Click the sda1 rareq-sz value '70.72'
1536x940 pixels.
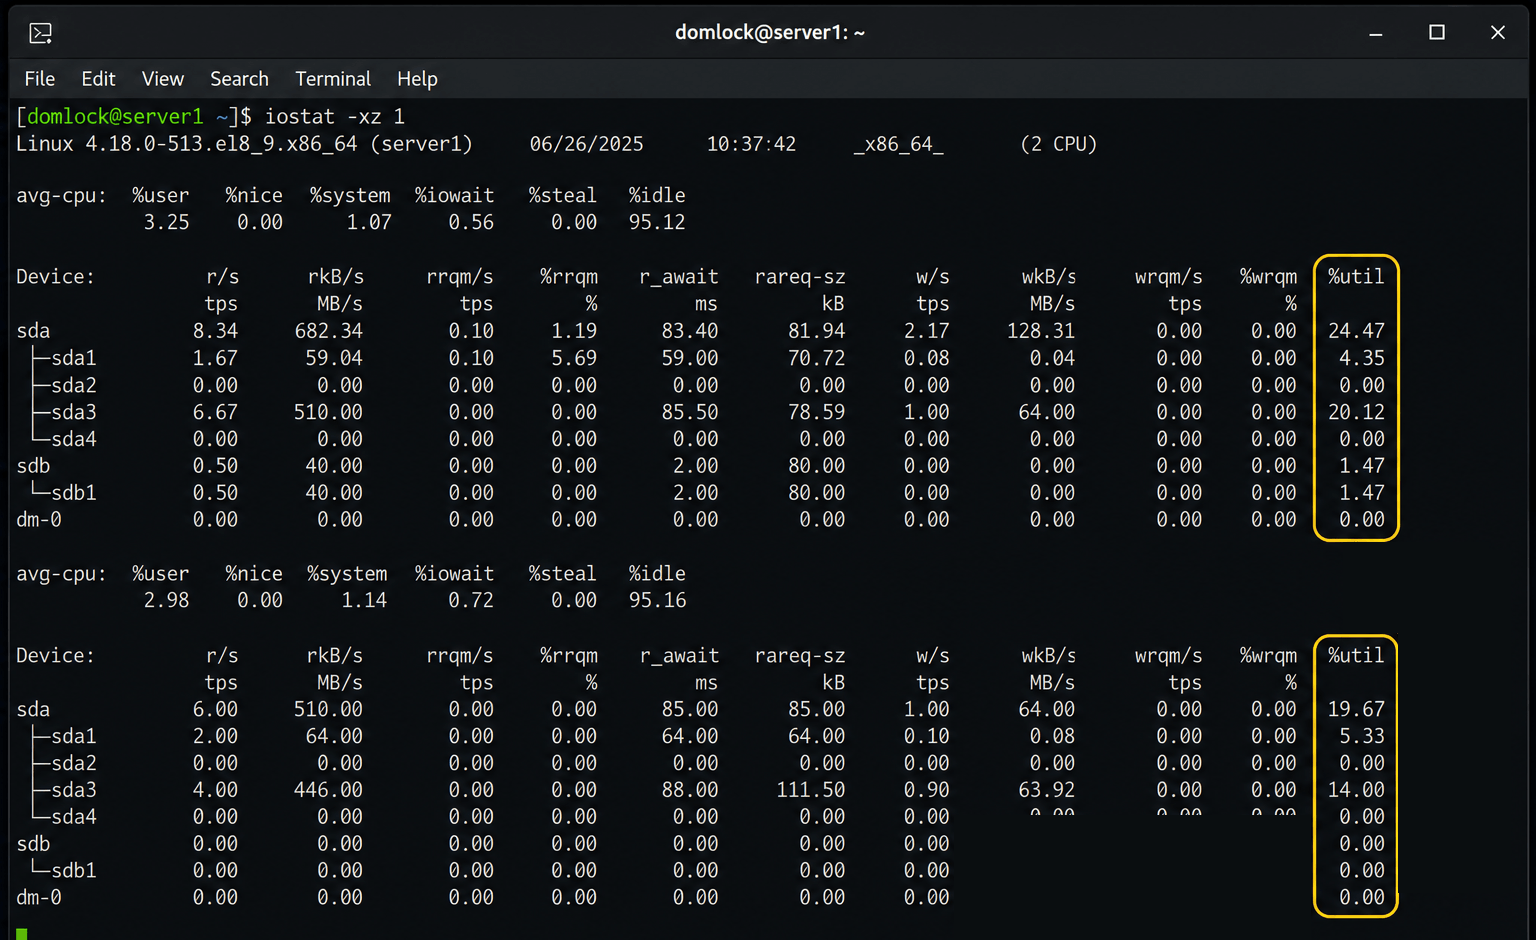point(816,358)
